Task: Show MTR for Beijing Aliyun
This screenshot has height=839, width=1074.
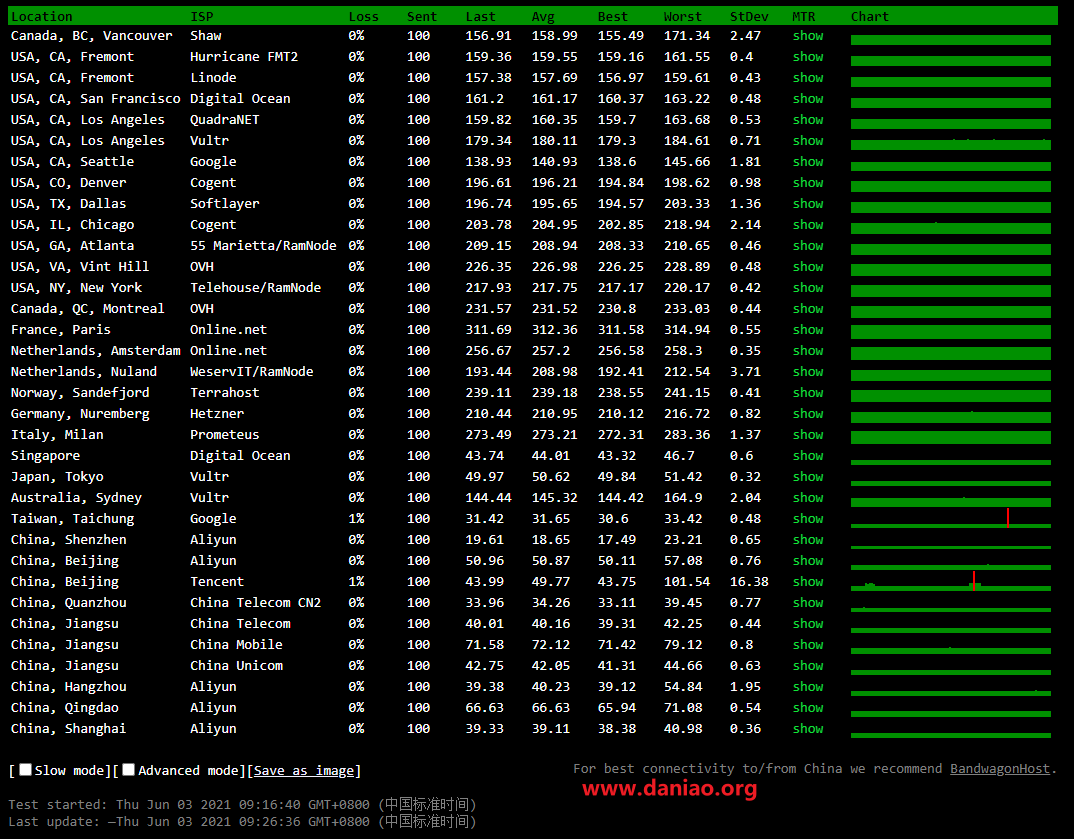Action: pyautogui.click(x=808, y=561)
